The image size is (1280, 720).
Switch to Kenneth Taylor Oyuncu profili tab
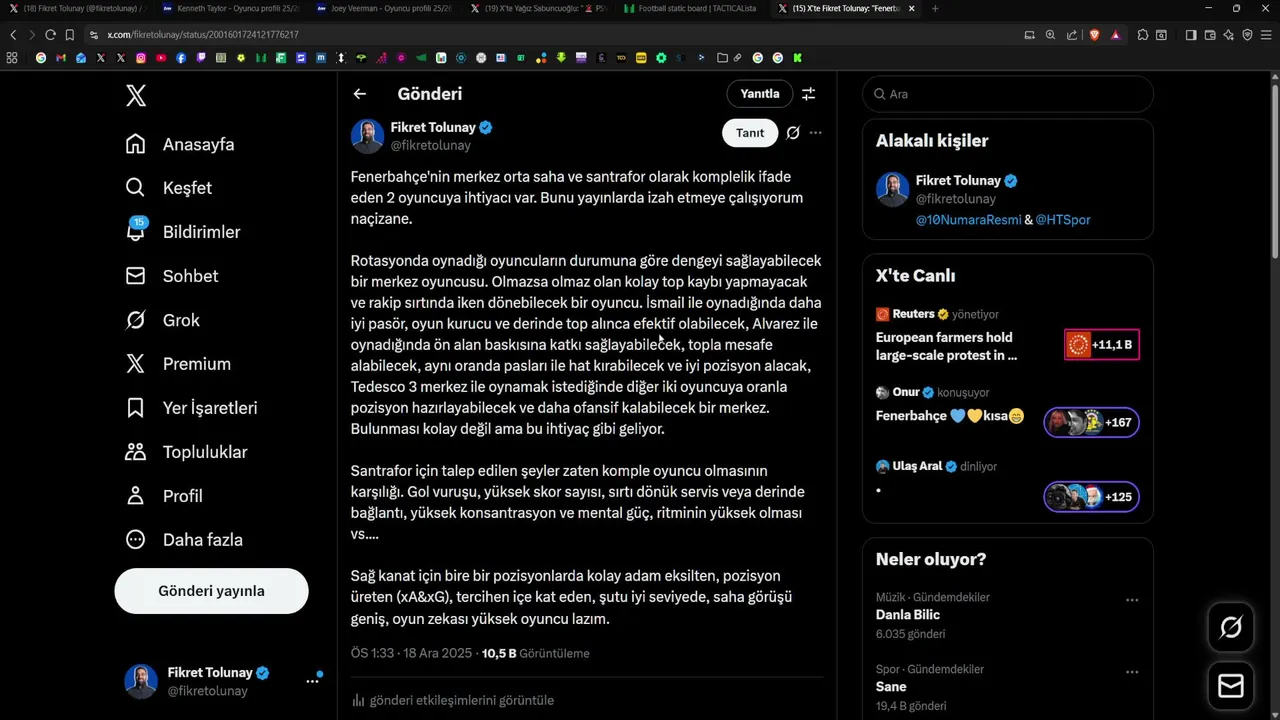click(x=231, y=8)
